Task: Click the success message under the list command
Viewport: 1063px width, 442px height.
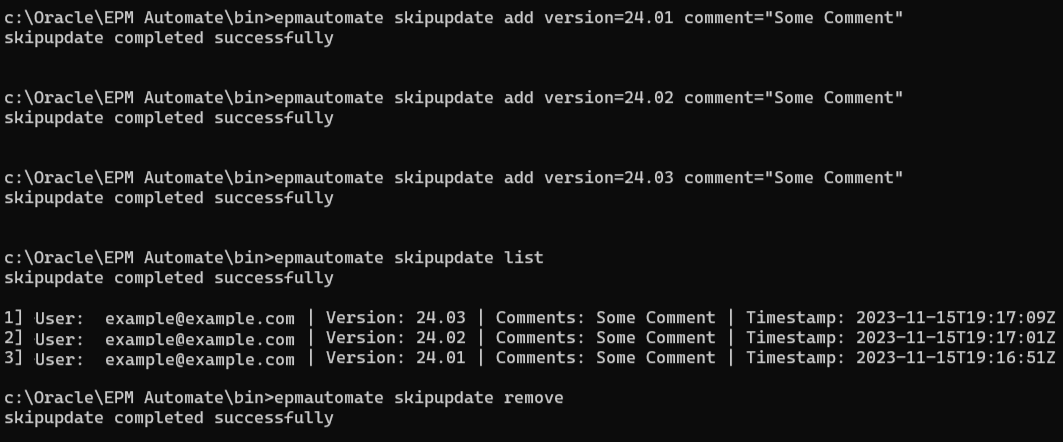Action: click(x=169, y=278)
